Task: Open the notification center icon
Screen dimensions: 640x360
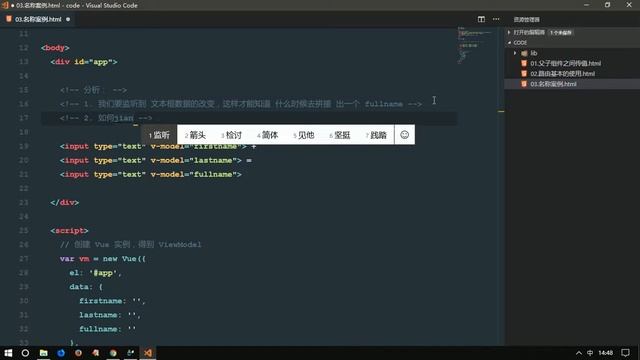Action: [625, 353]
